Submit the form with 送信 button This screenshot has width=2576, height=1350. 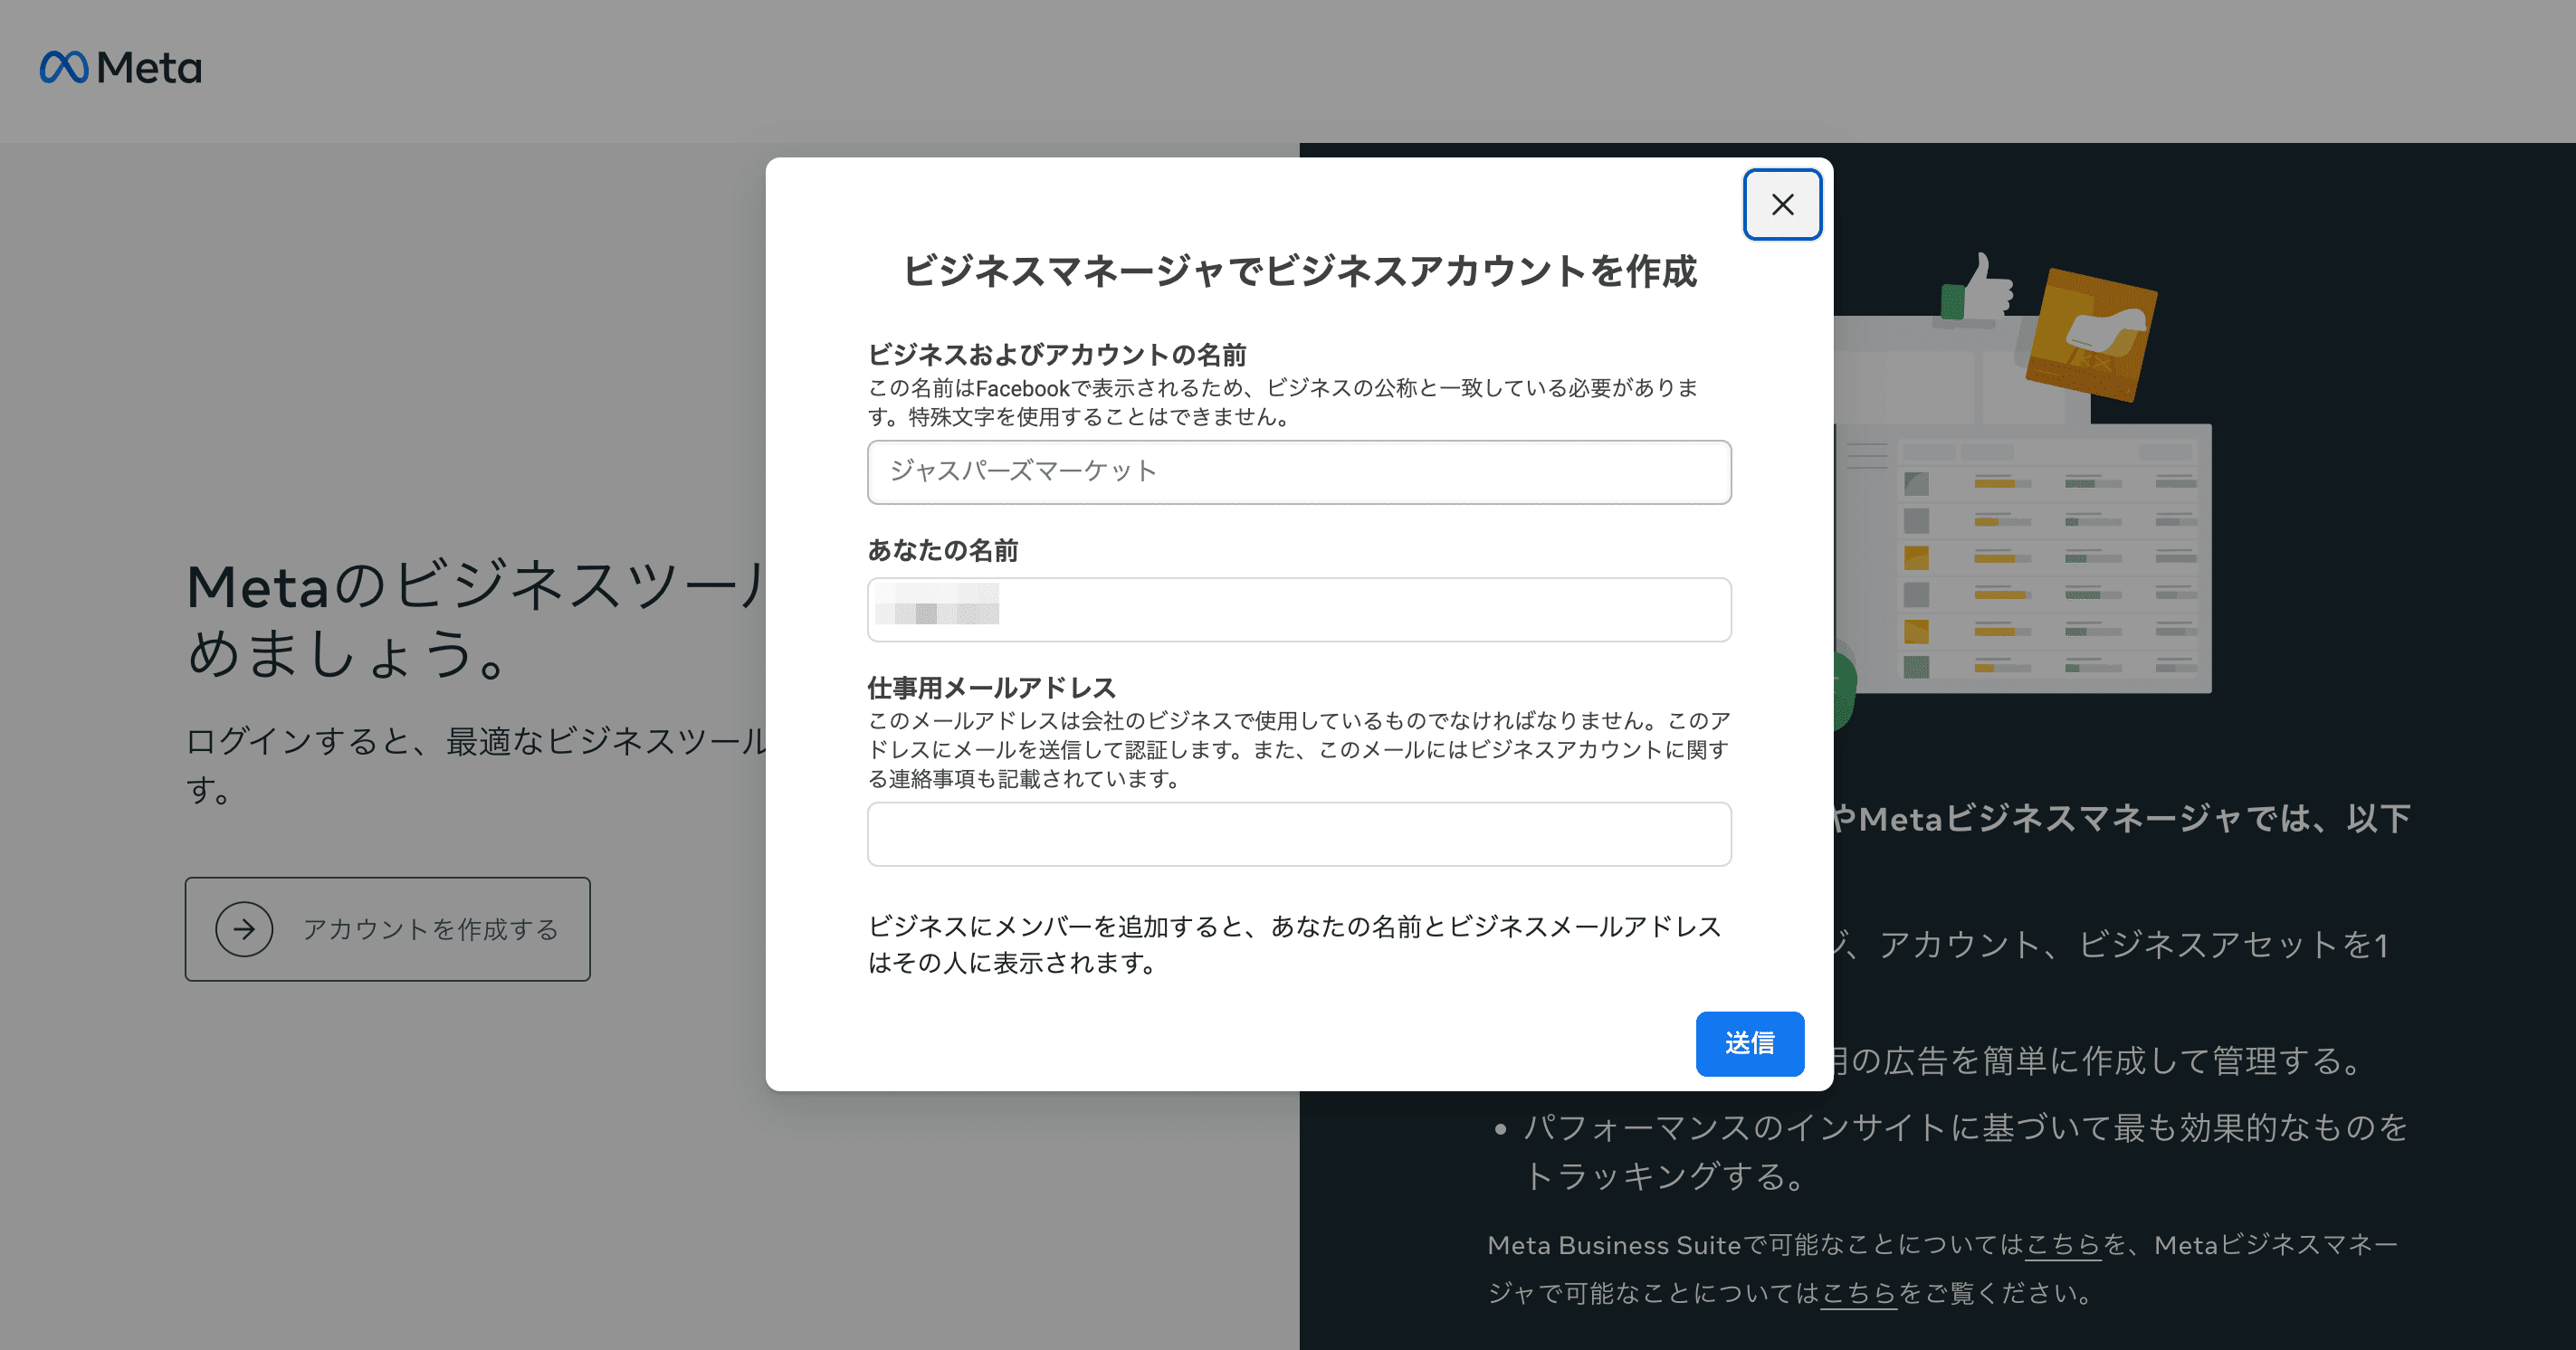pos(1749,1044)
